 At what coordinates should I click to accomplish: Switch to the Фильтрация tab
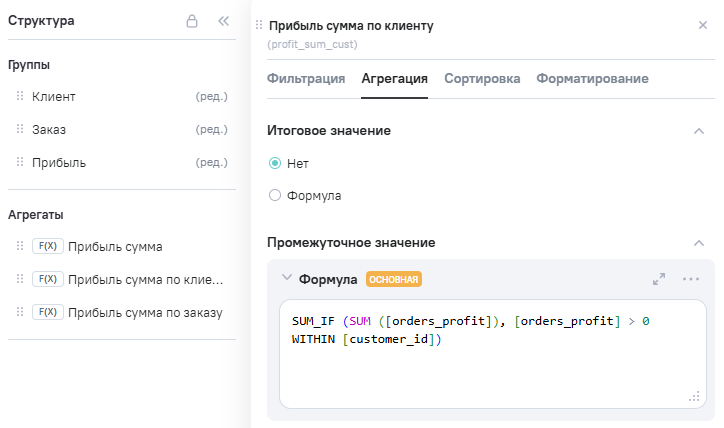(x=306, y=79)
